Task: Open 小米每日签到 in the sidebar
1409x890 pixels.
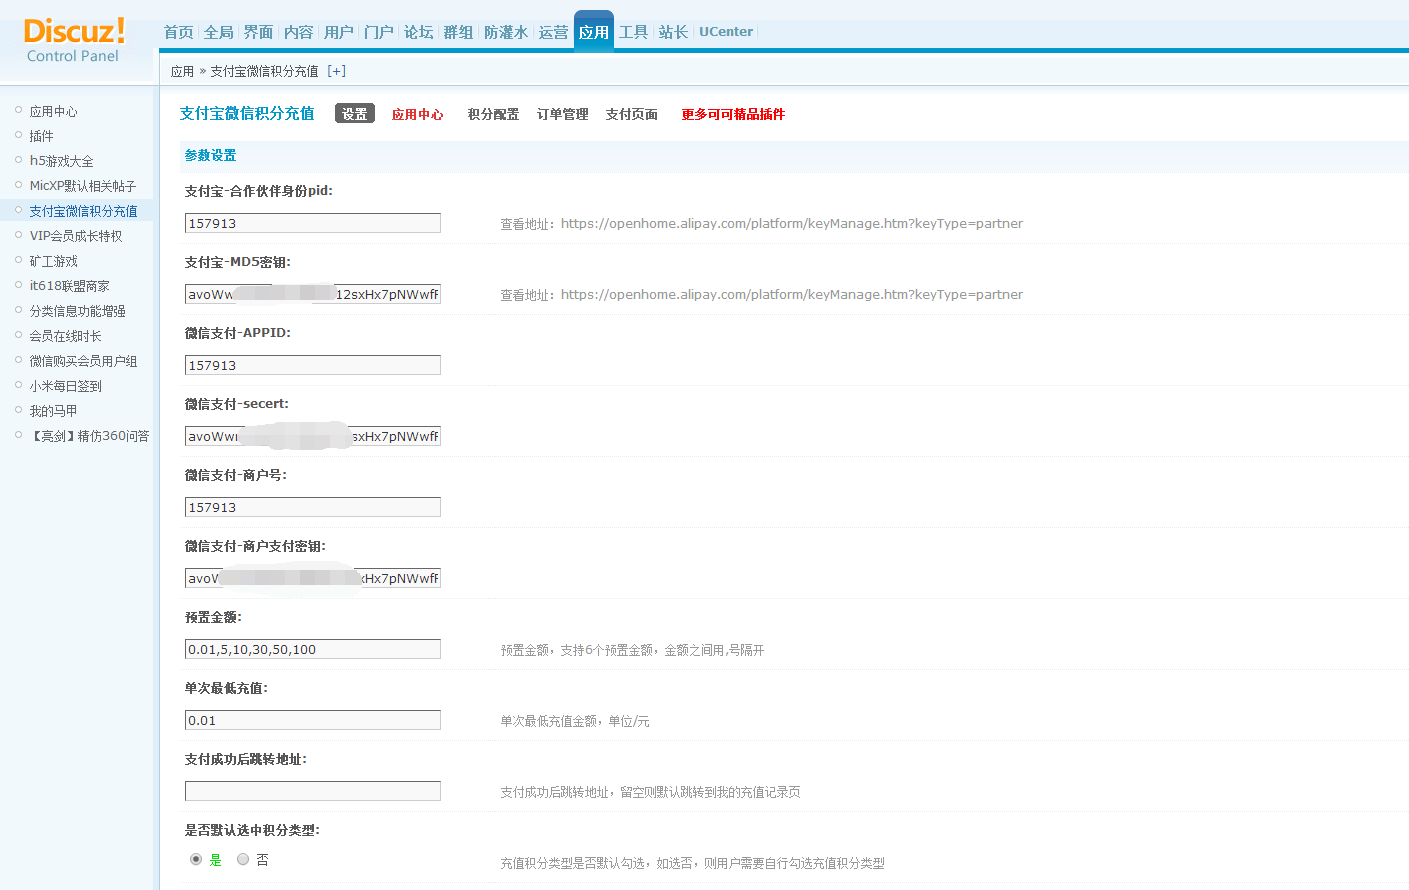Action: pyautogui.click(x=65, y=386)
